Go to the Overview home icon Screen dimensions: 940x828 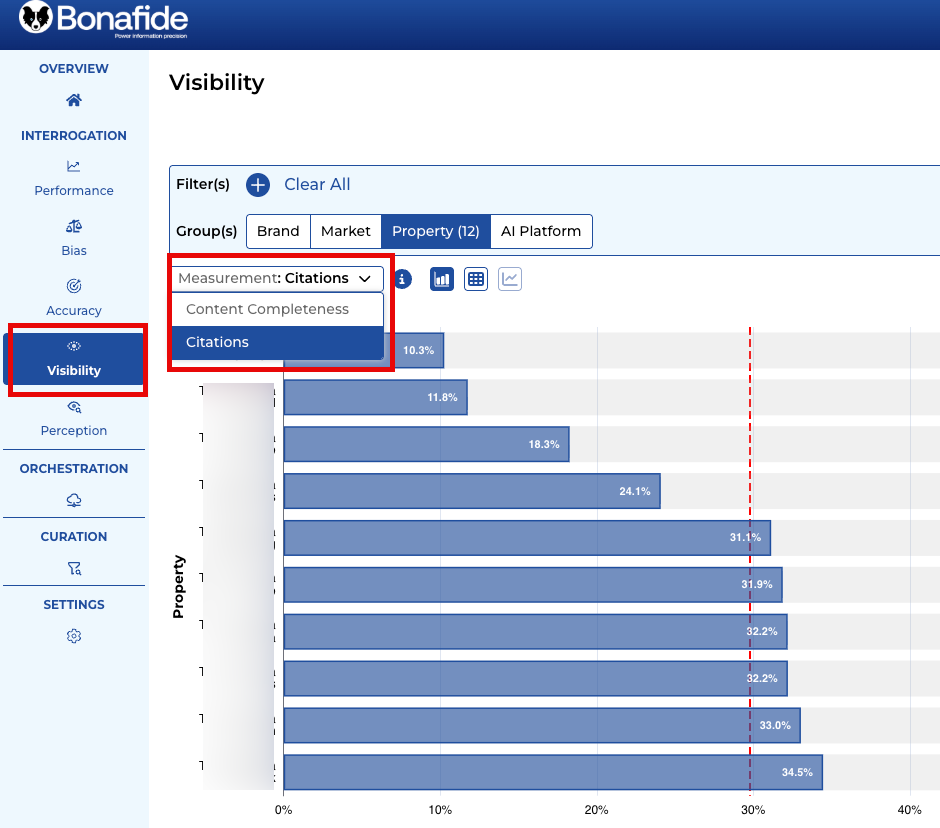[x=73, y=100]
